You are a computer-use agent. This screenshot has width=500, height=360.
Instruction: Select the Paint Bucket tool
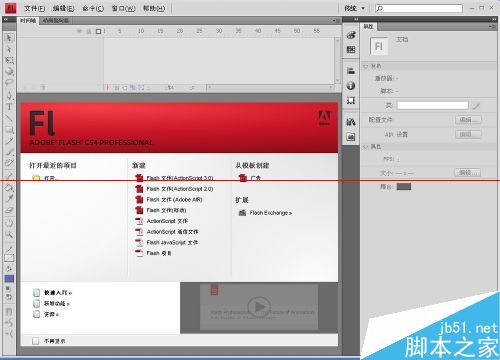(x=9, y=188)
